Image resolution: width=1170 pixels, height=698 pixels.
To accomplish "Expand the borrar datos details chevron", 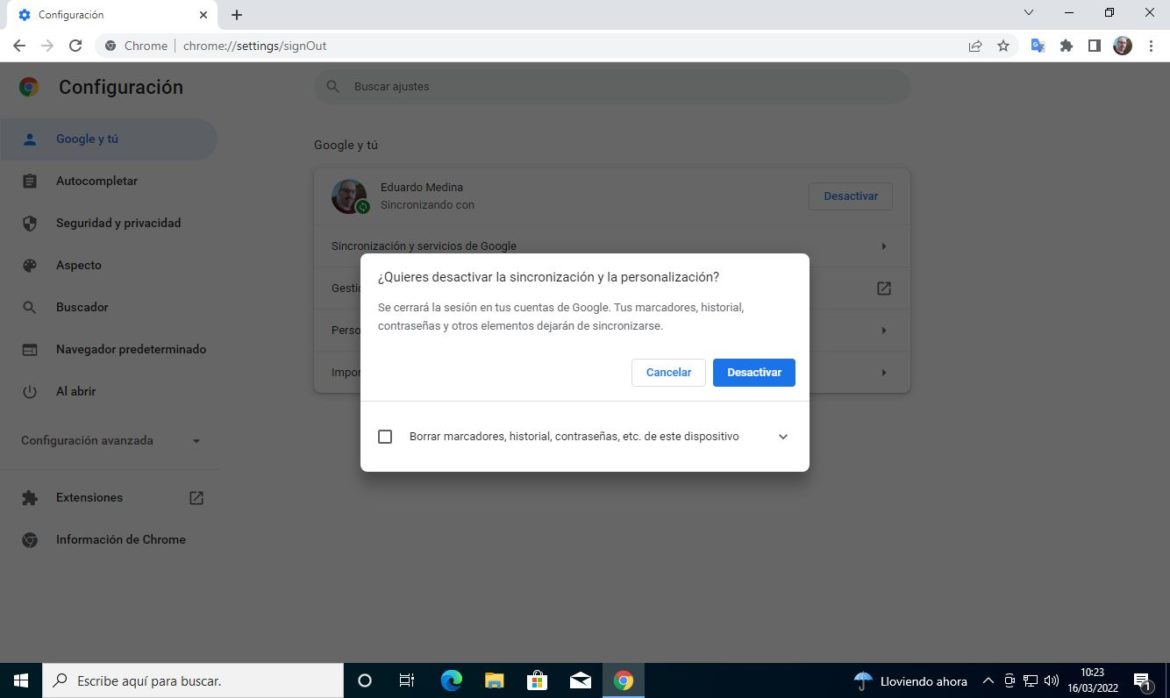I will [783, 436].
